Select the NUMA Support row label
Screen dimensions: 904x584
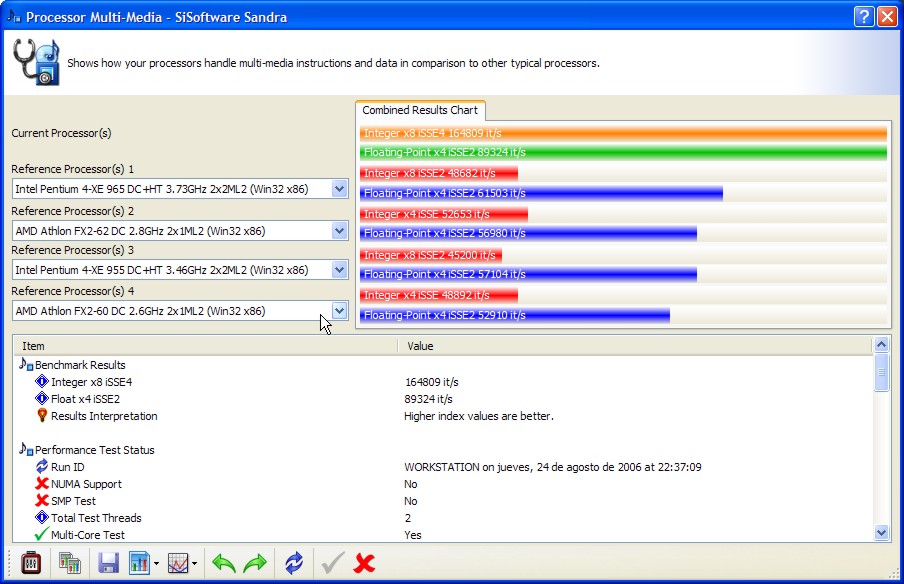click(x=86, y=484)
